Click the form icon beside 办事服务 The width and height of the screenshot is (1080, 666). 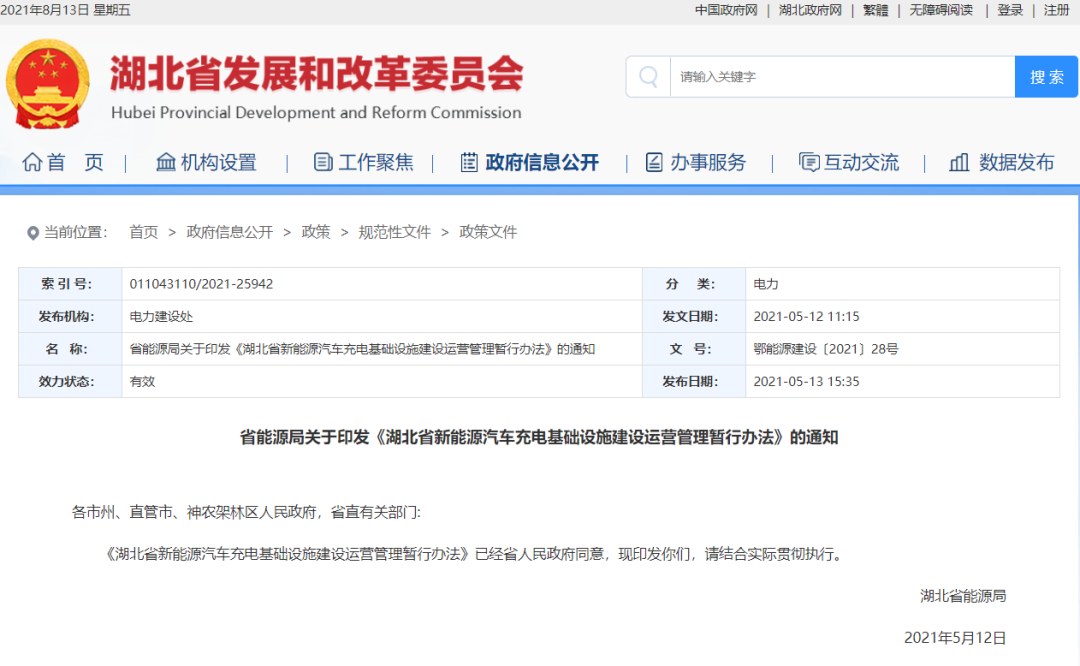(x=654, y=162)
